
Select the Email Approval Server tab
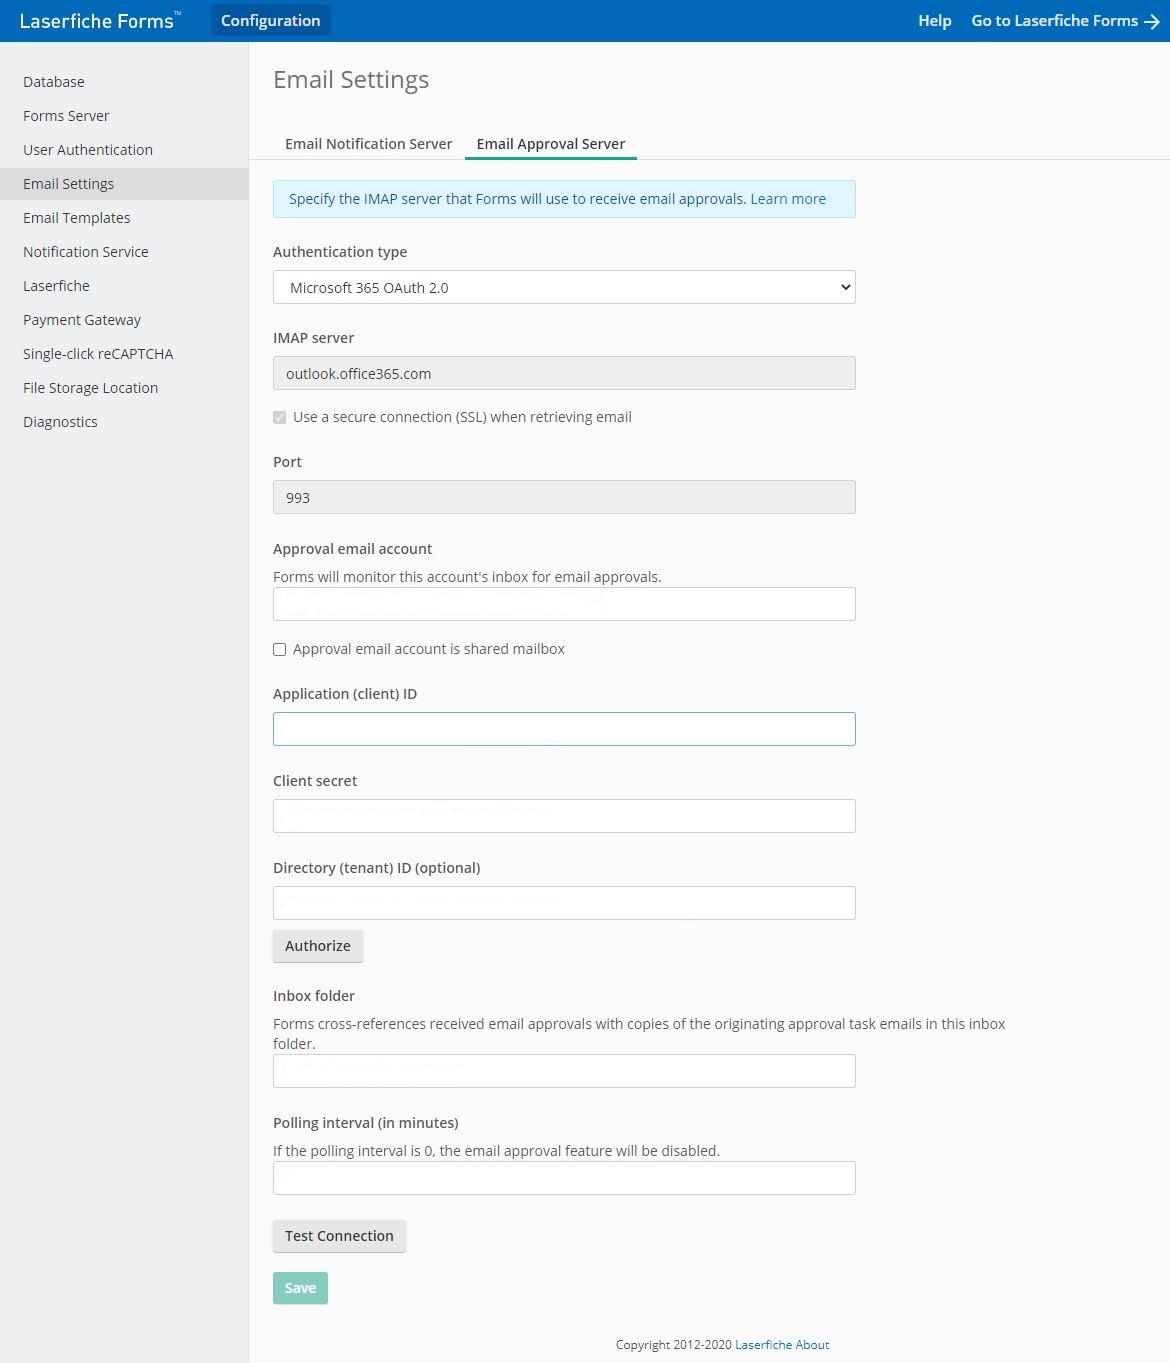[x=550, y=143]
